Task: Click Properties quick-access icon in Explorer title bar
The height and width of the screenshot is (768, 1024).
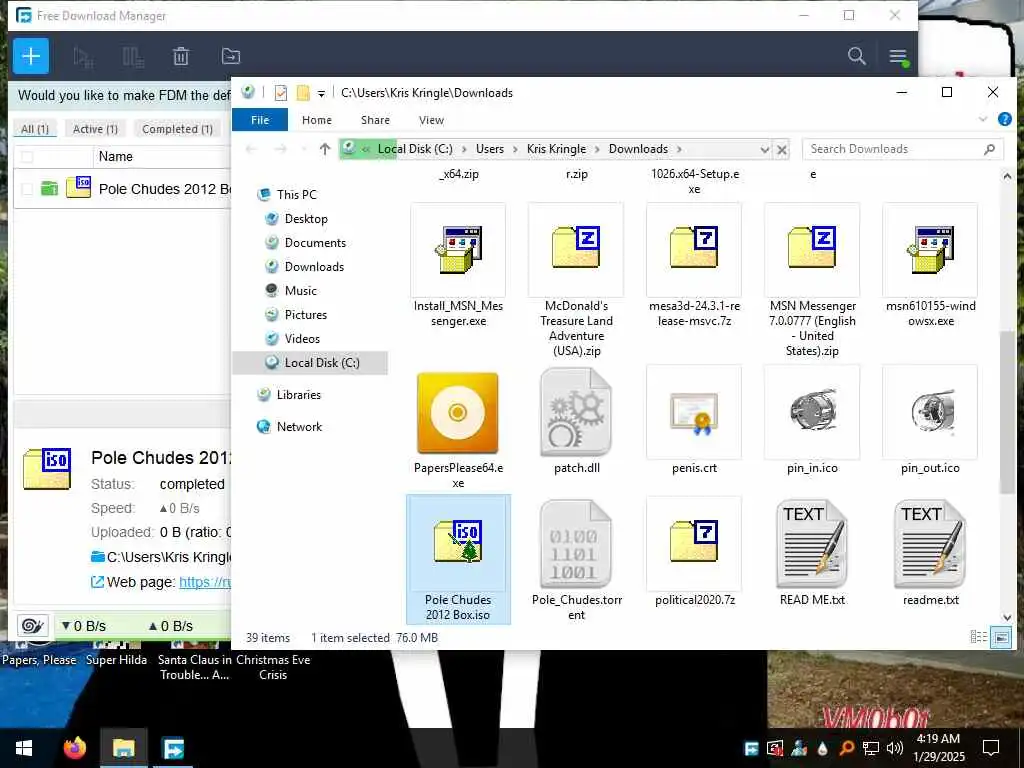Action: coord(281,93)
